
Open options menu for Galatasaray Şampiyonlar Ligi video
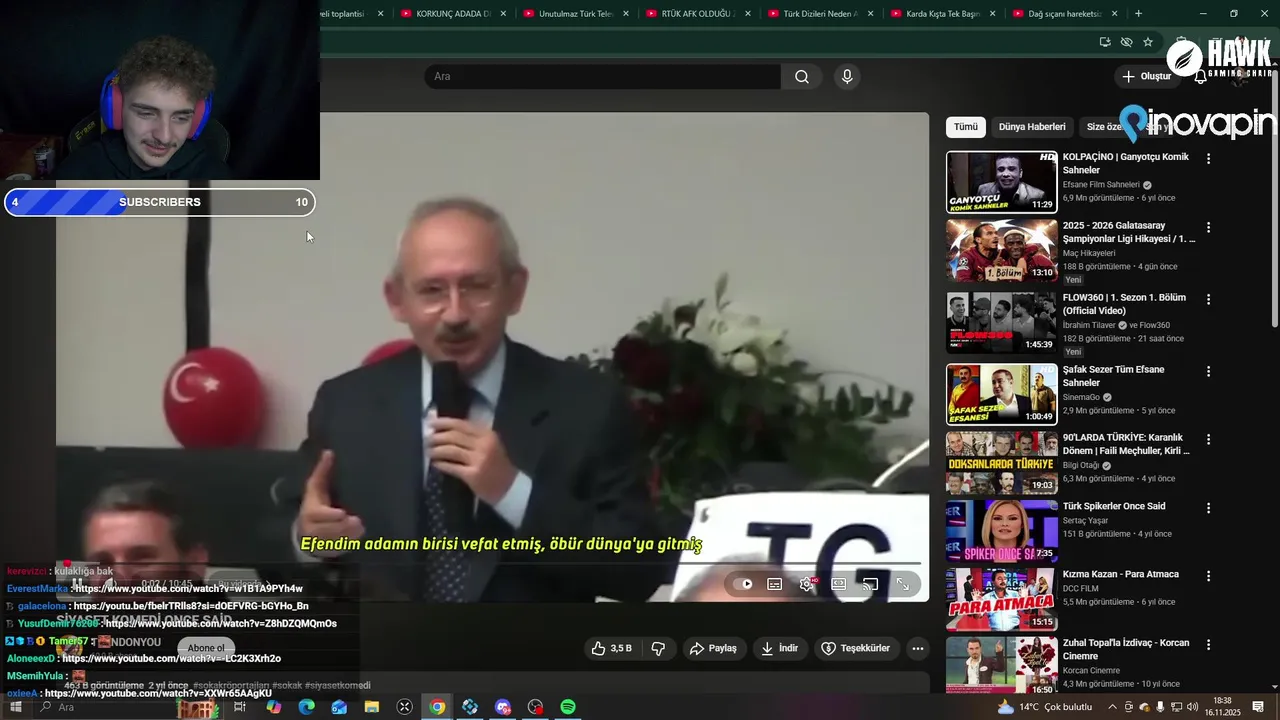pyautogui.click(x=1208, y=228)
